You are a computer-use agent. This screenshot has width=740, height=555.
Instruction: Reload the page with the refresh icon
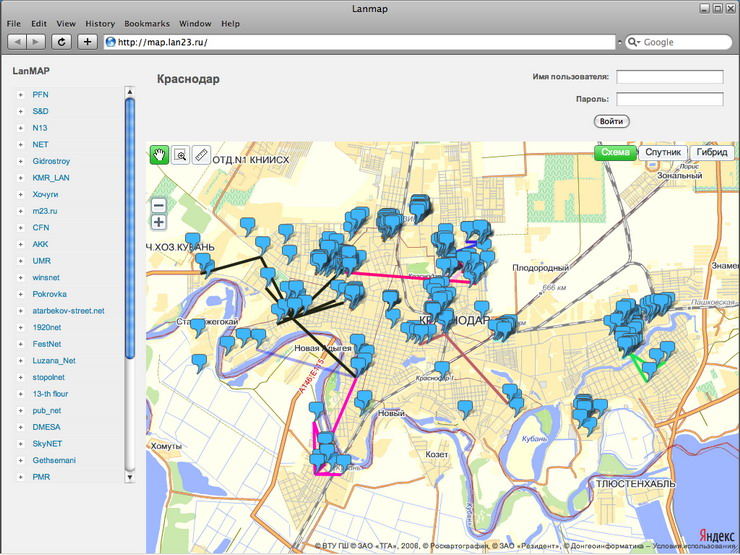[62, 42]
